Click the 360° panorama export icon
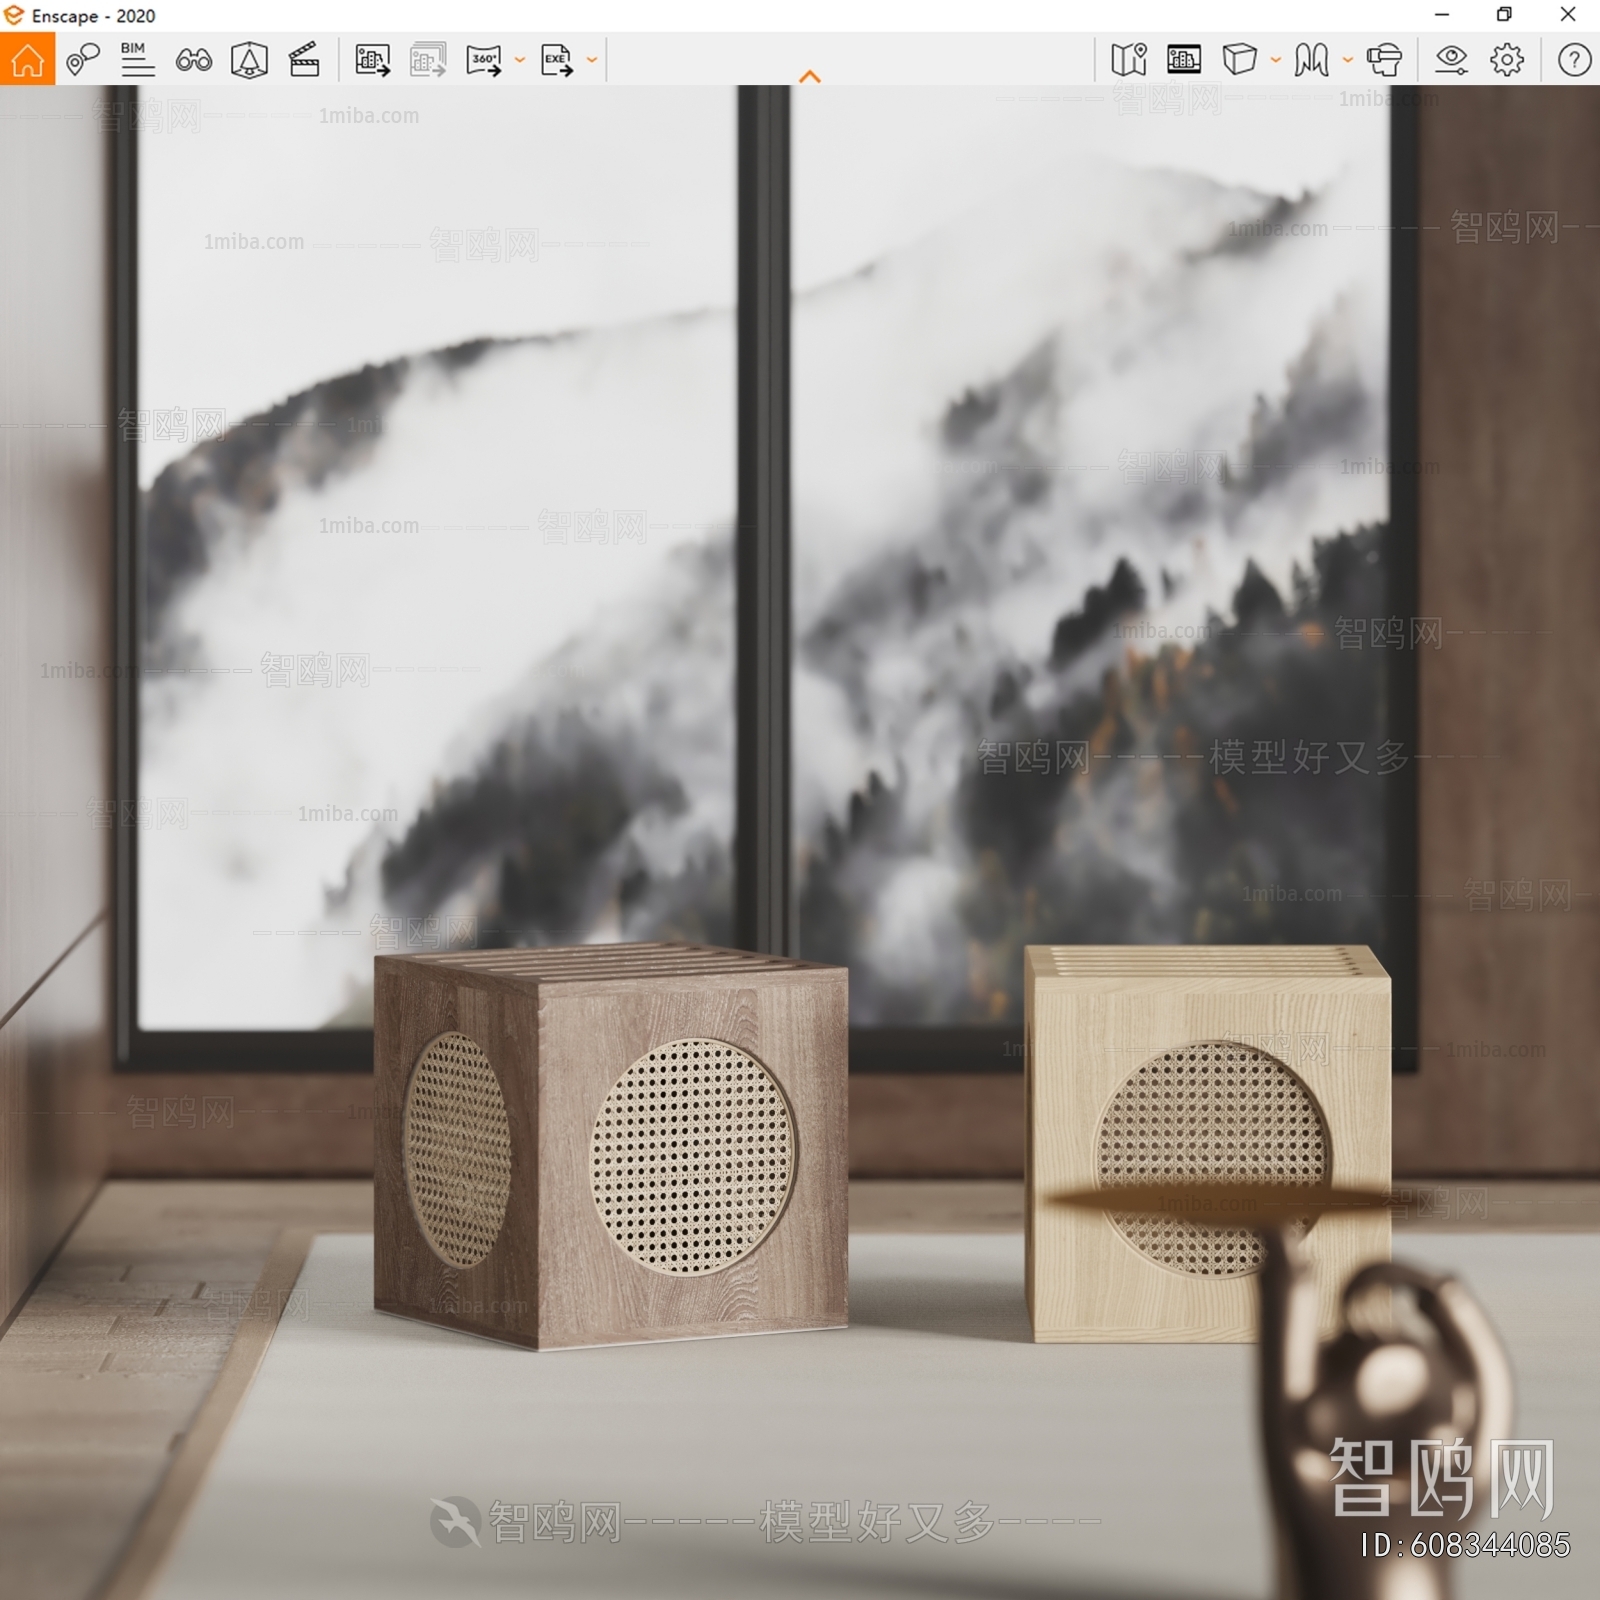This screenshot has height=1600, width=1600. click(484, 60)
